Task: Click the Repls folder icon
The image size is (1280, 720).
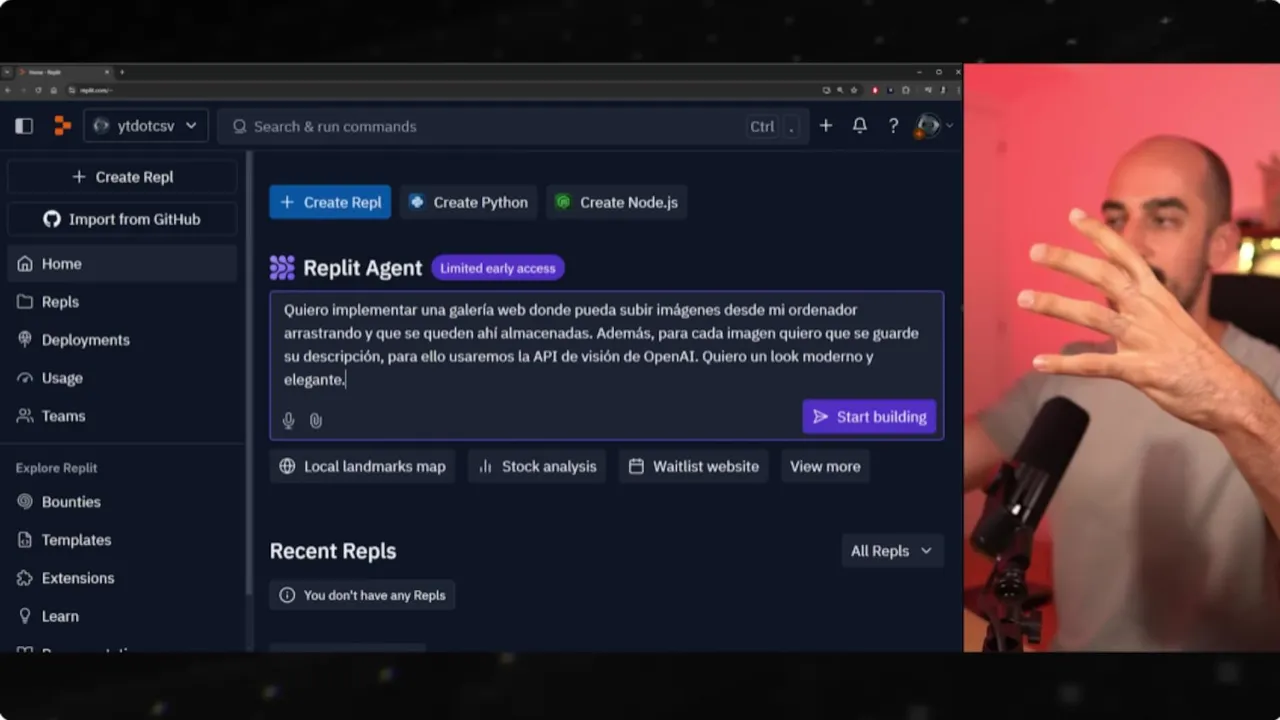Action: point(25,302)
